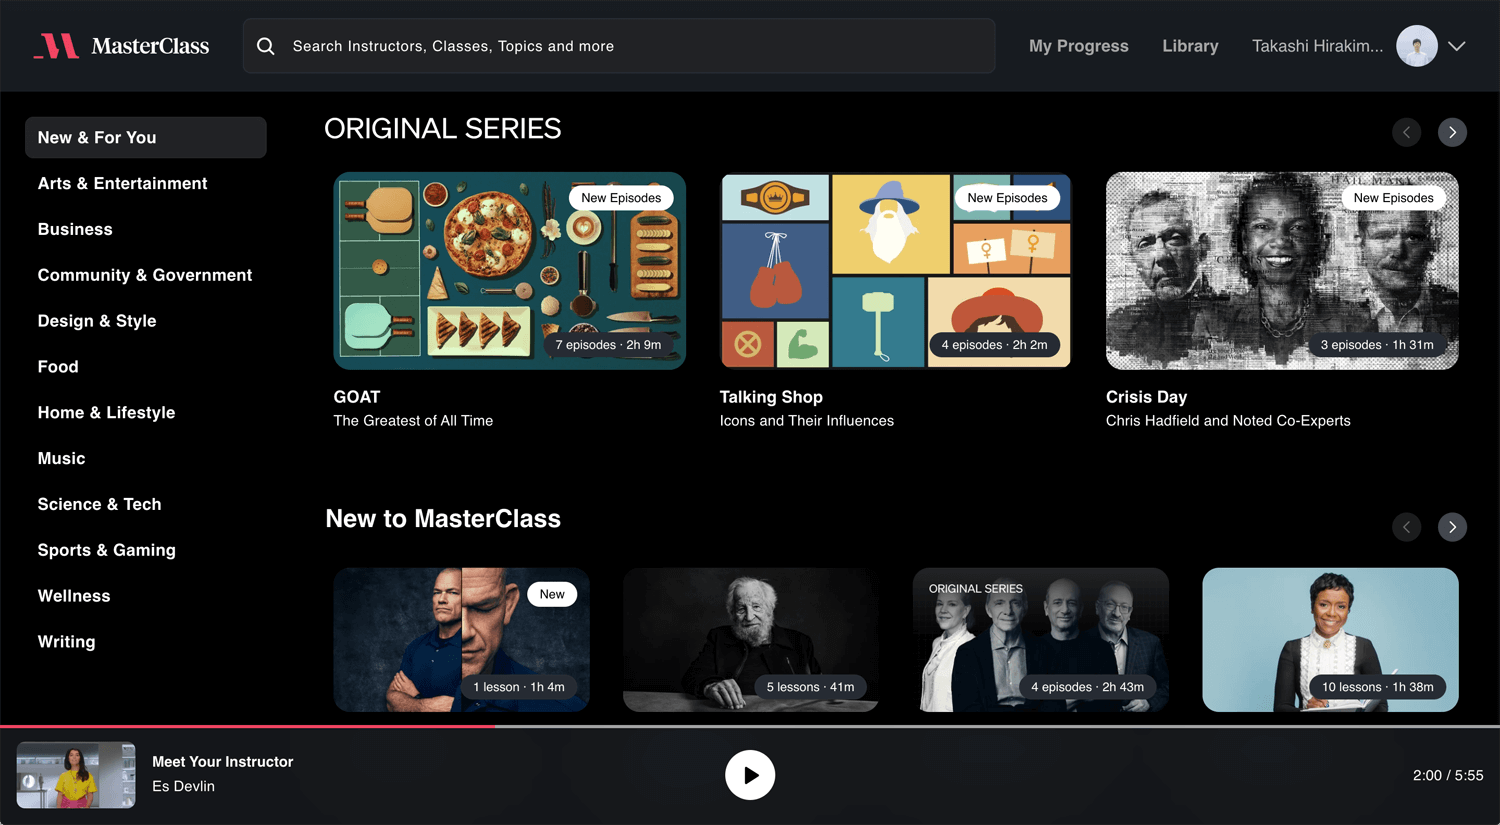Open the 5 lessons · 41m class thumbnail
Screen dimensions: 1500x825
tap(751, 640)
